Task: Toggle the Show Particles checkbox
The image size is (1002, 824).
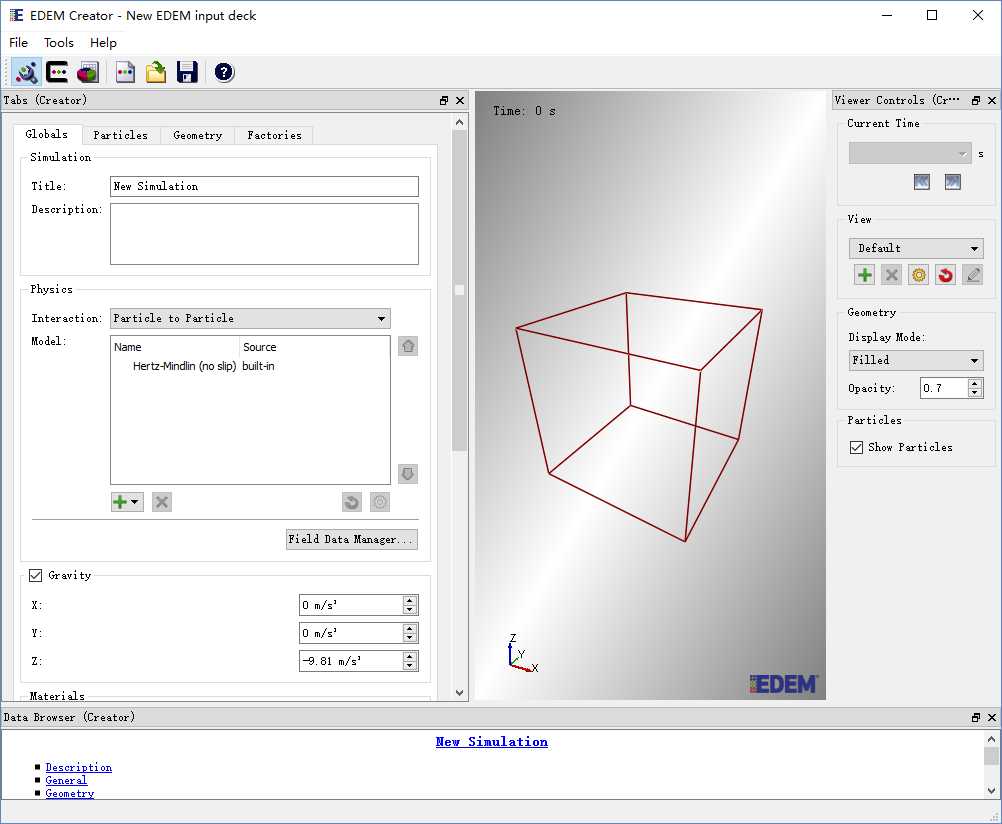Action: click(x=856, y=447)
